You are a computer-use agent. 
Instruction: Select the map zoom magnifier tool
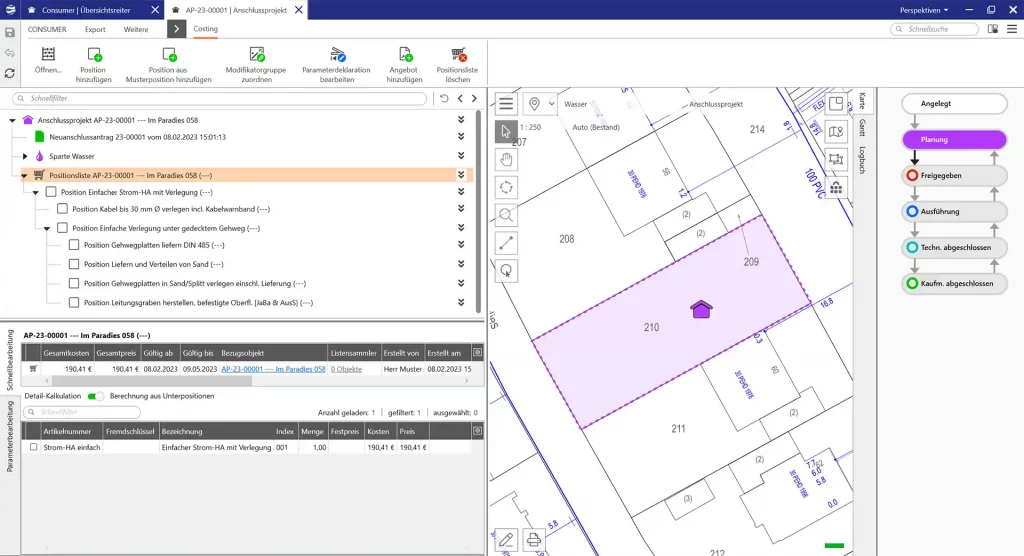point(507,214)
